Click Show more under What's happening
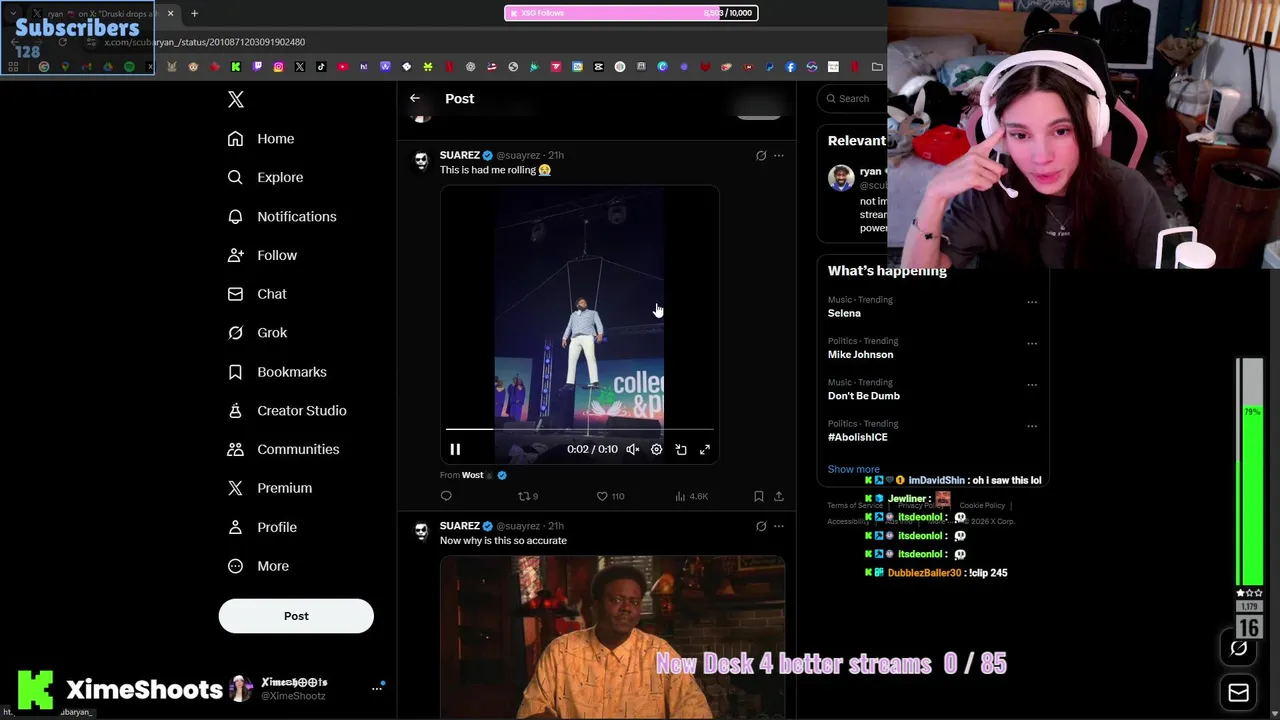Screen dimensions: 1280x720 click(853, 469)
